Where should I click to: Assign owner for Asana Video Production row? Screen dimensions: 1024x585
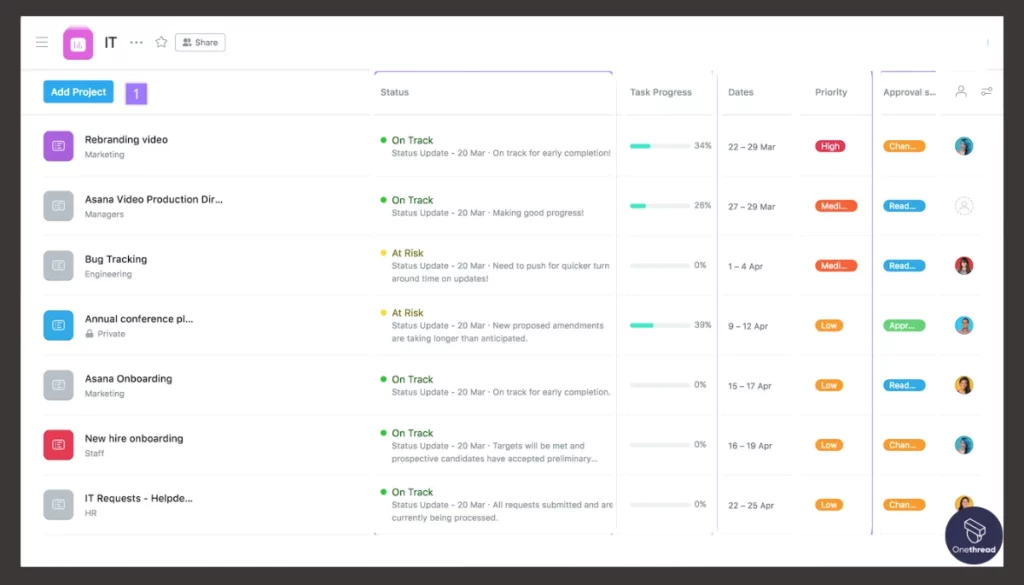[x=964, y=206]
